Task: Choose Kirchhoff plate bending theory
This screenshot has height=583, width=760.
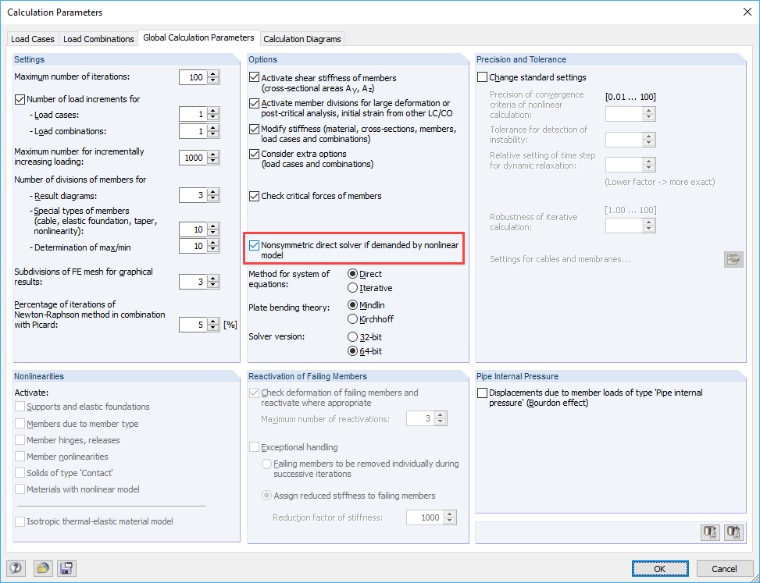Action: (353, 319)
